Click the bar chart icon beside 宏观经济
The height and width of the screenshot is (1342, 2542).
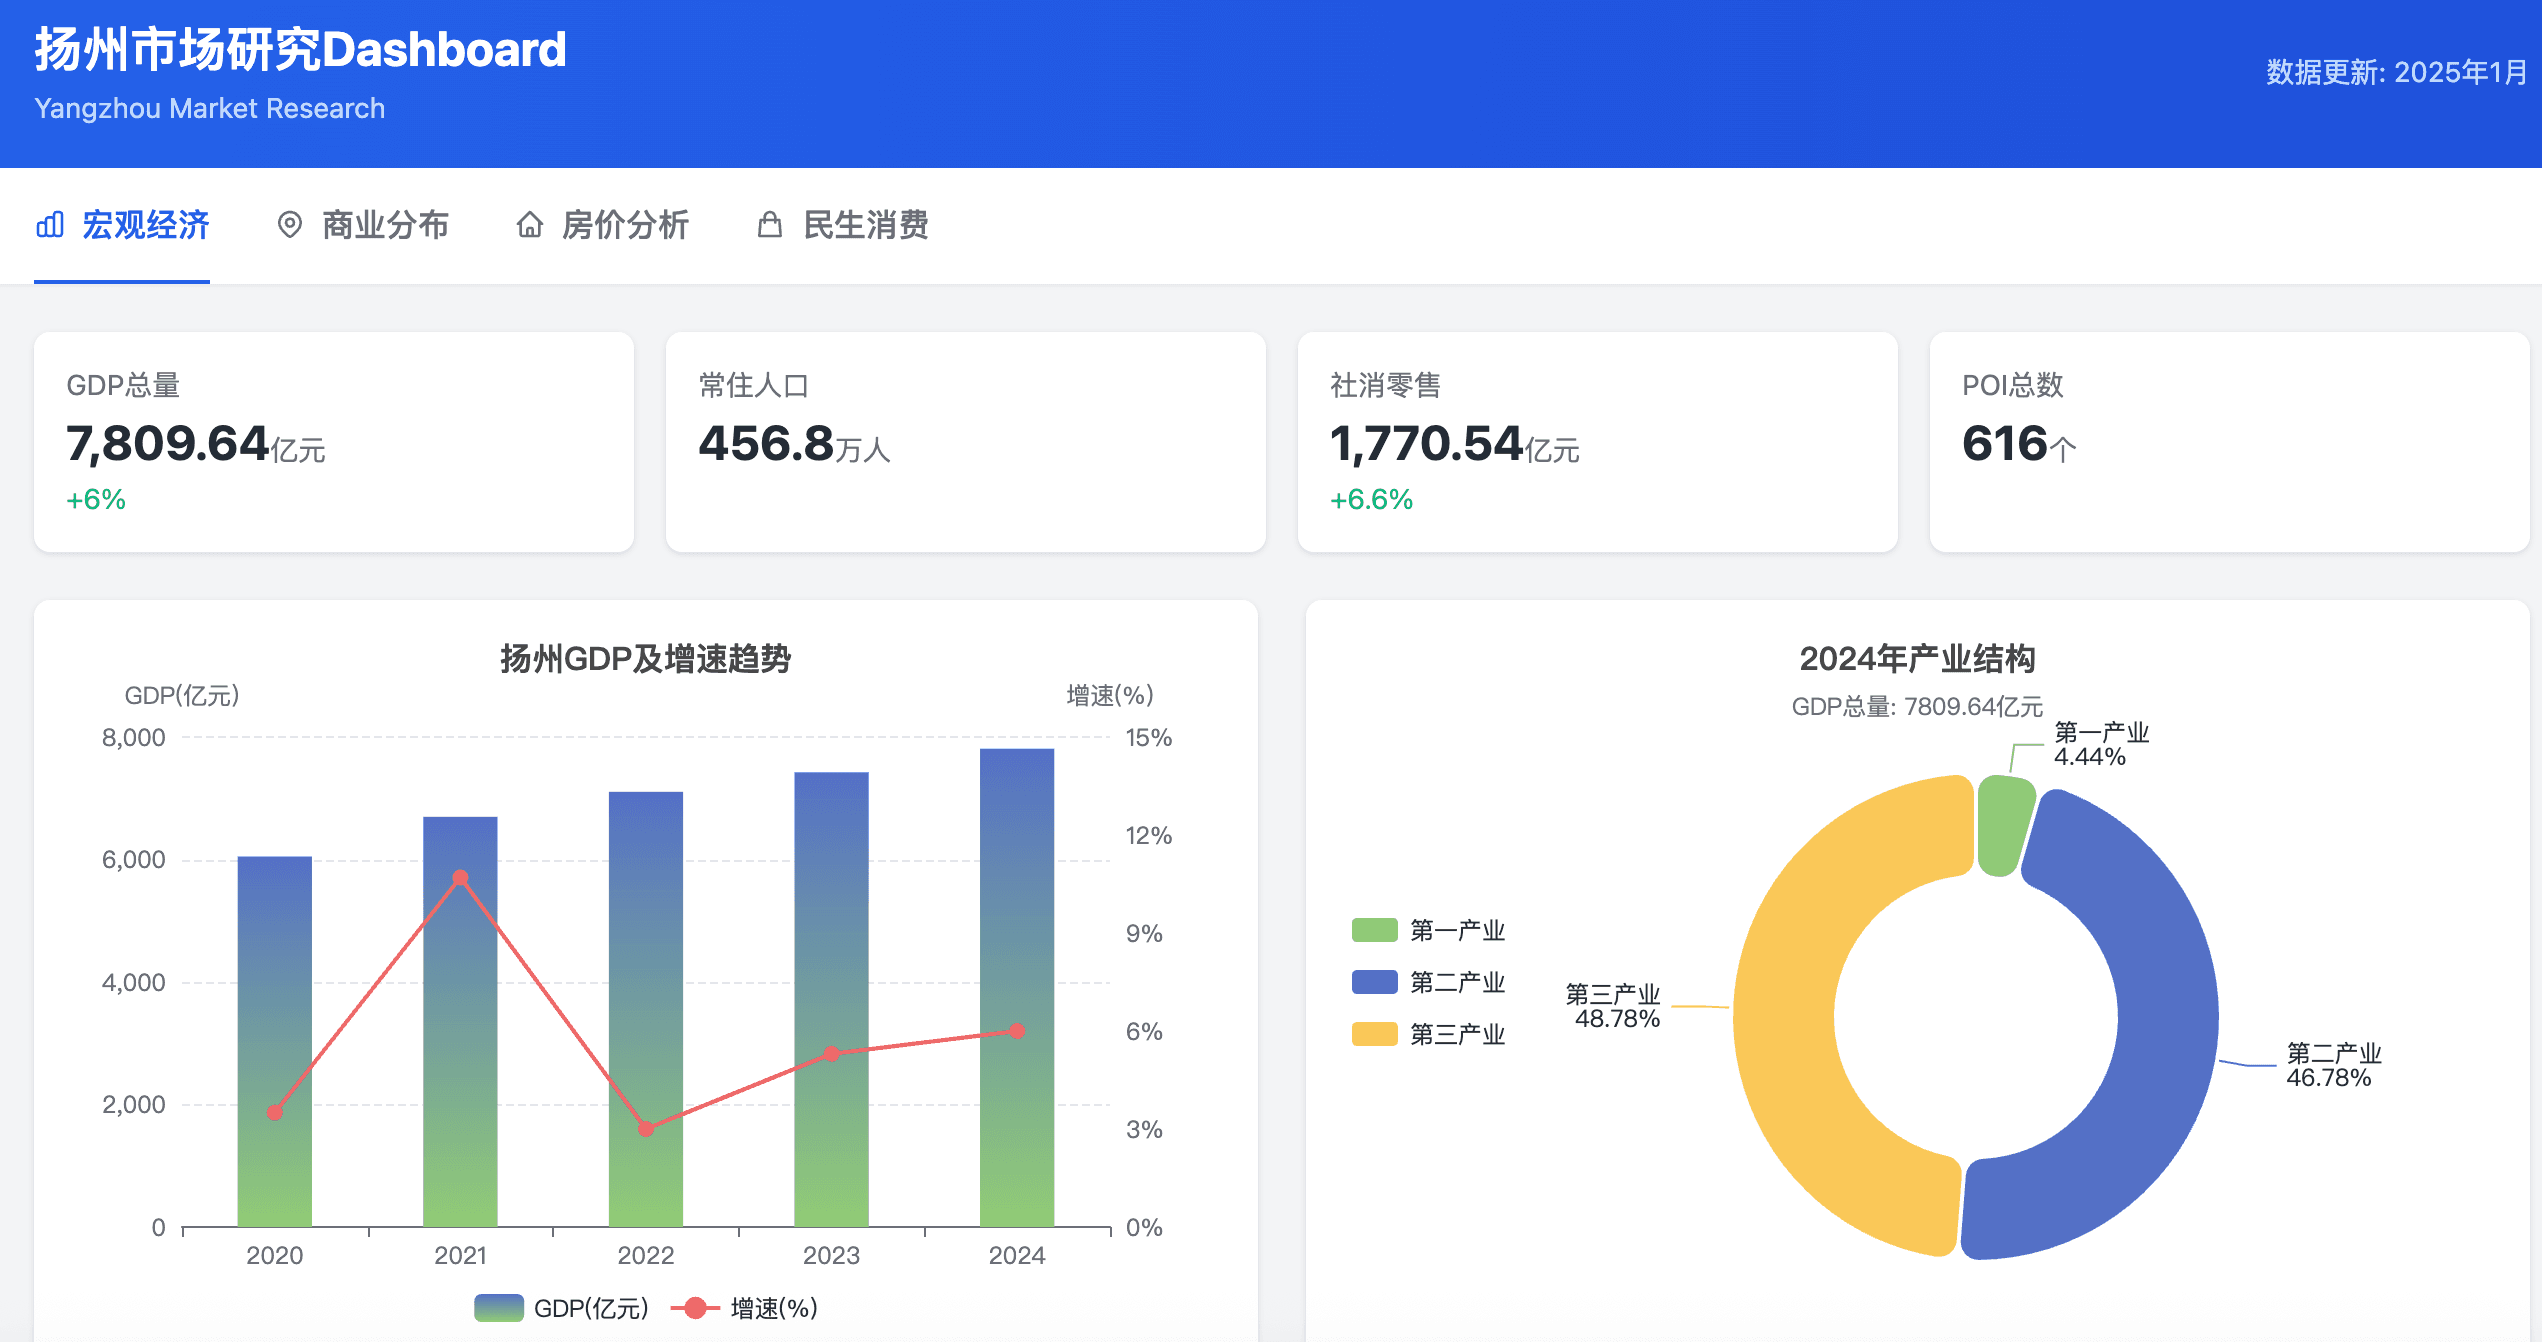click(49, 226)
